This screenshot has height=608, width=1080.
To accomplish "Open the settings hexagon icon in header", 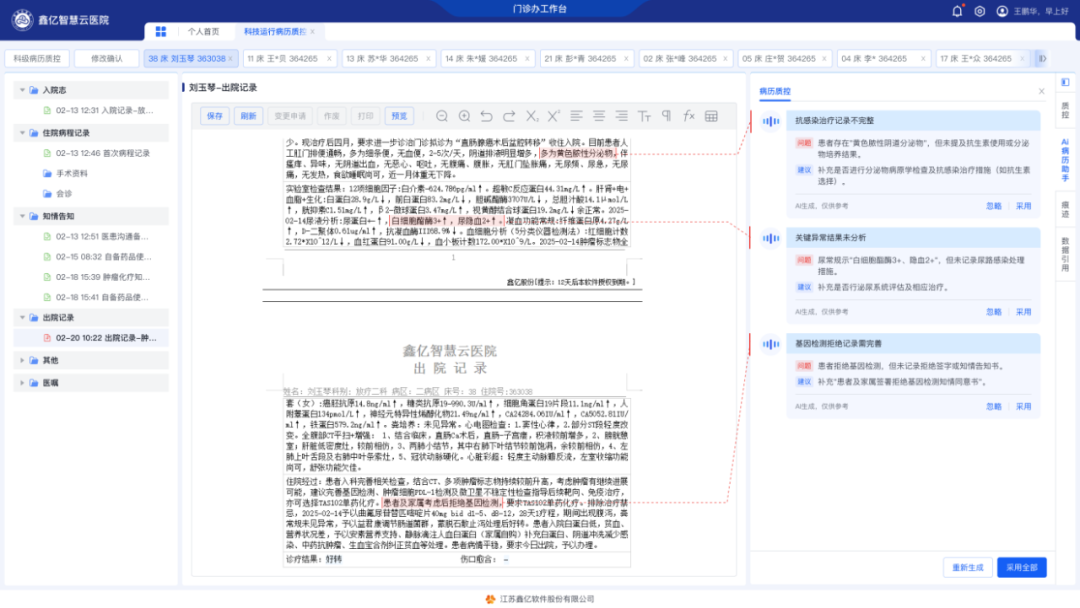I will pos(979,11).
